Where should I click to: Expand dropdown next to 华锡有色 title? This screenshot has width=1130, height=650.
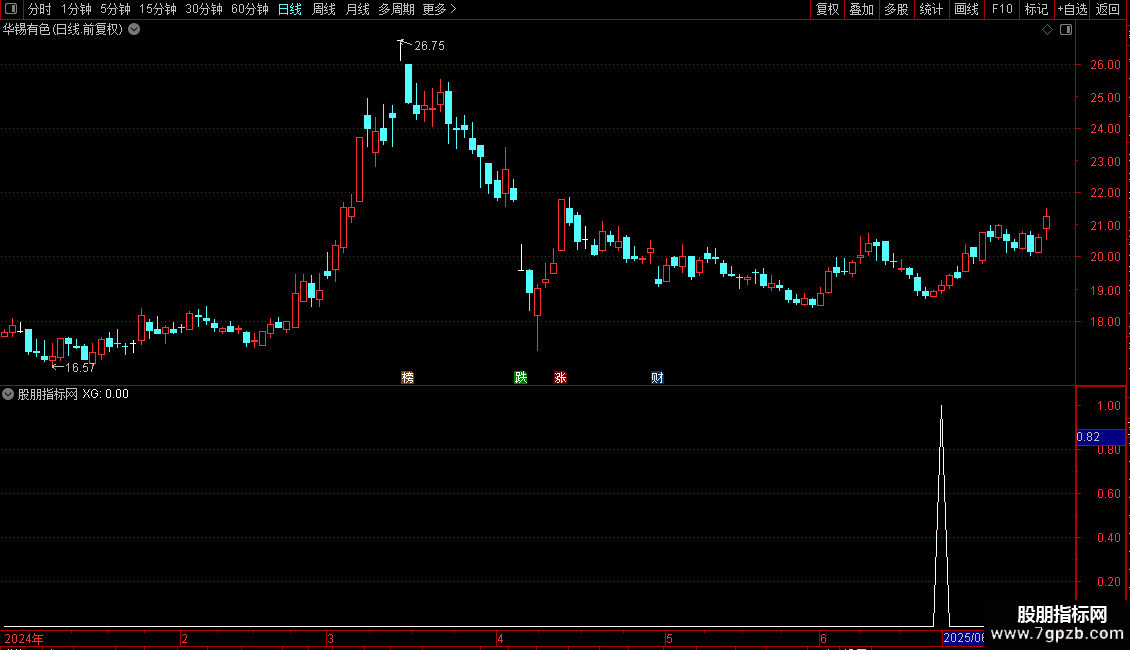tap(134, 30)
